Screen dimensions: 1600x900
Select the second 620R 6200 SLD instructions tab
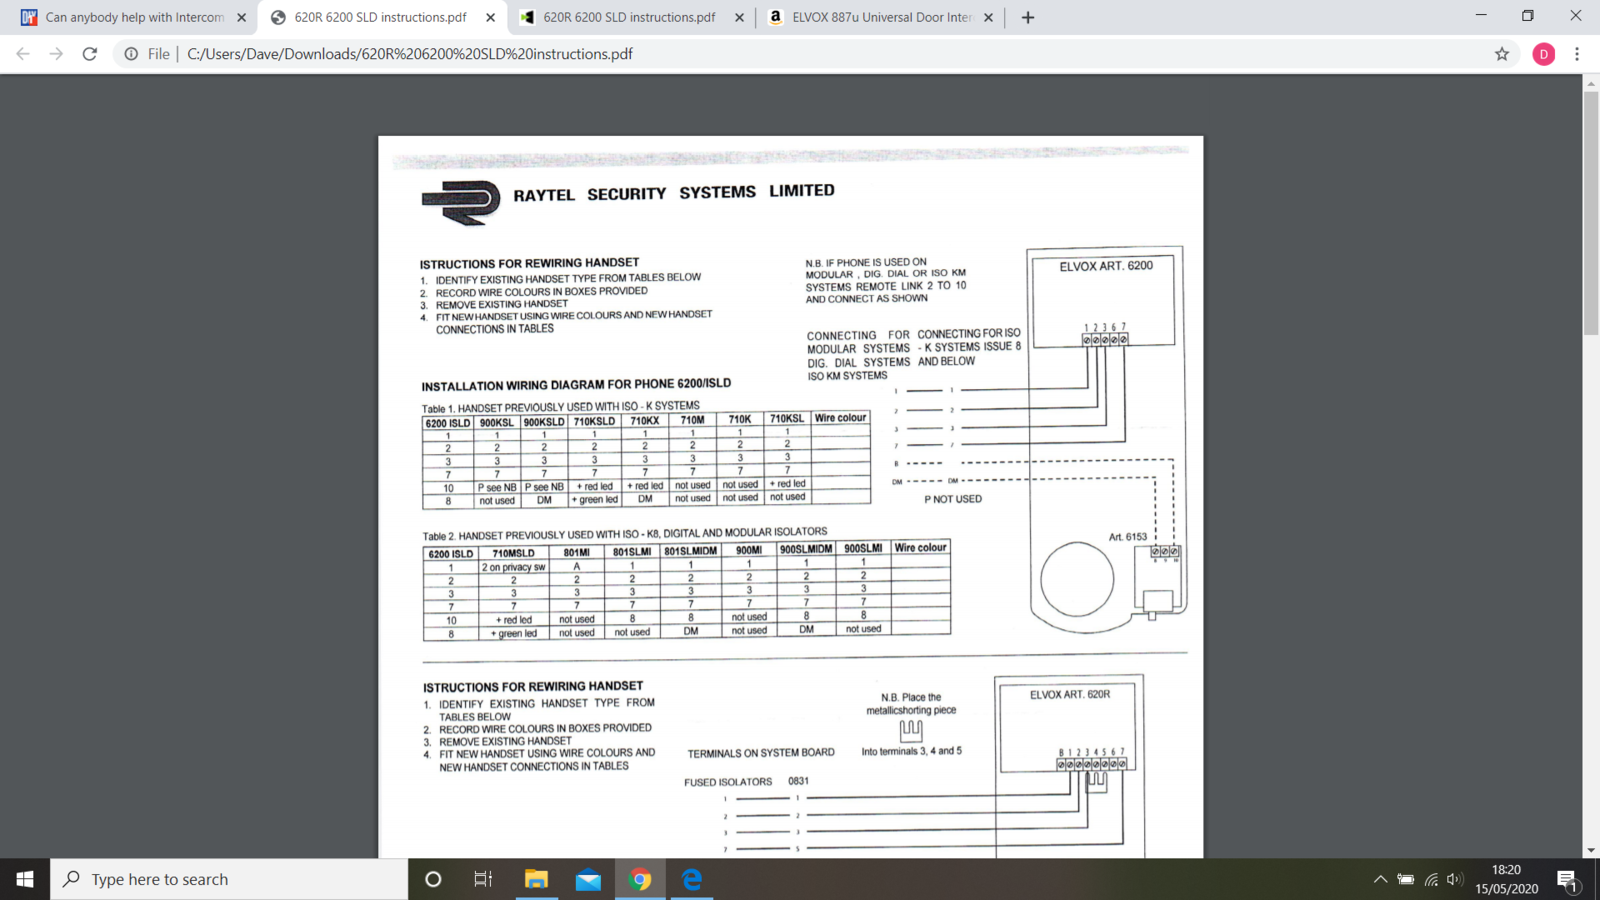pos(629,17)
